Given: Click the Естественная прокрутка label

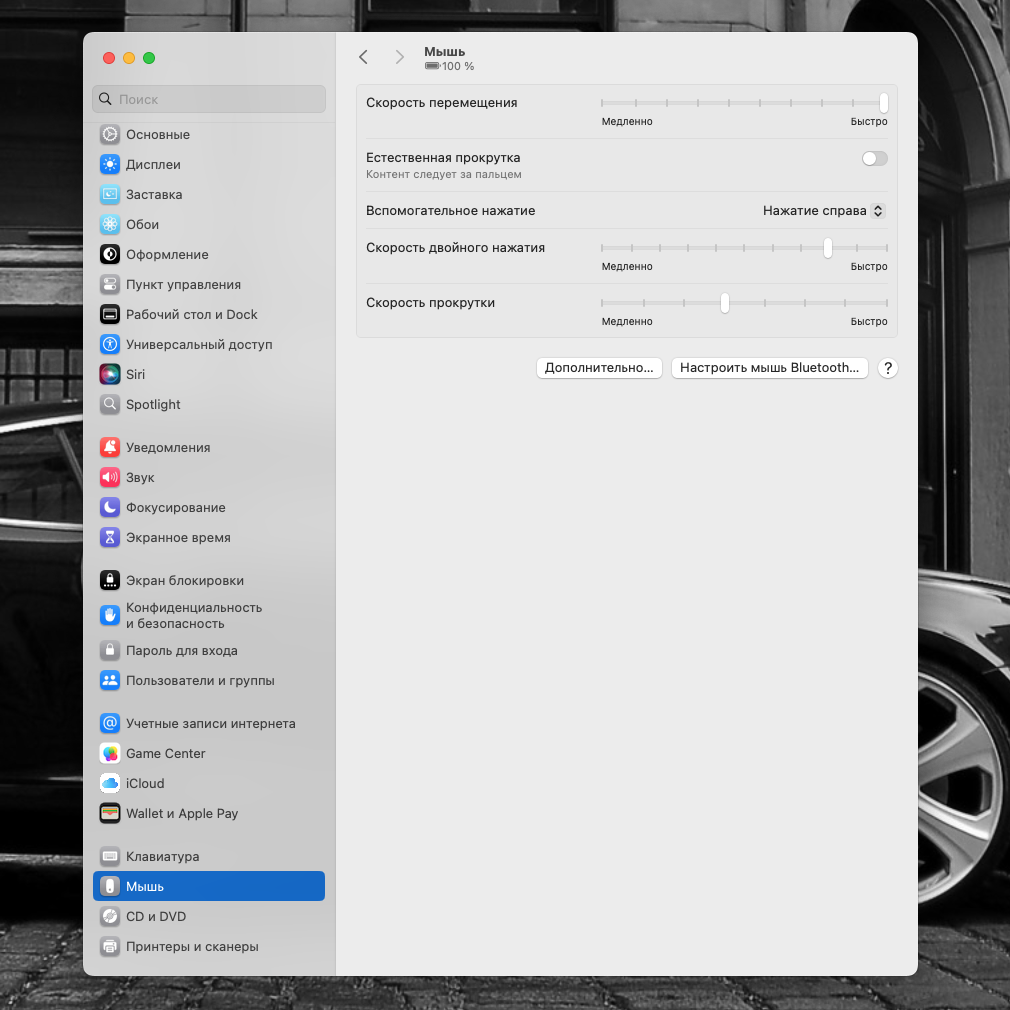Looking at the screenshot, I should click(x=443, y=158).
